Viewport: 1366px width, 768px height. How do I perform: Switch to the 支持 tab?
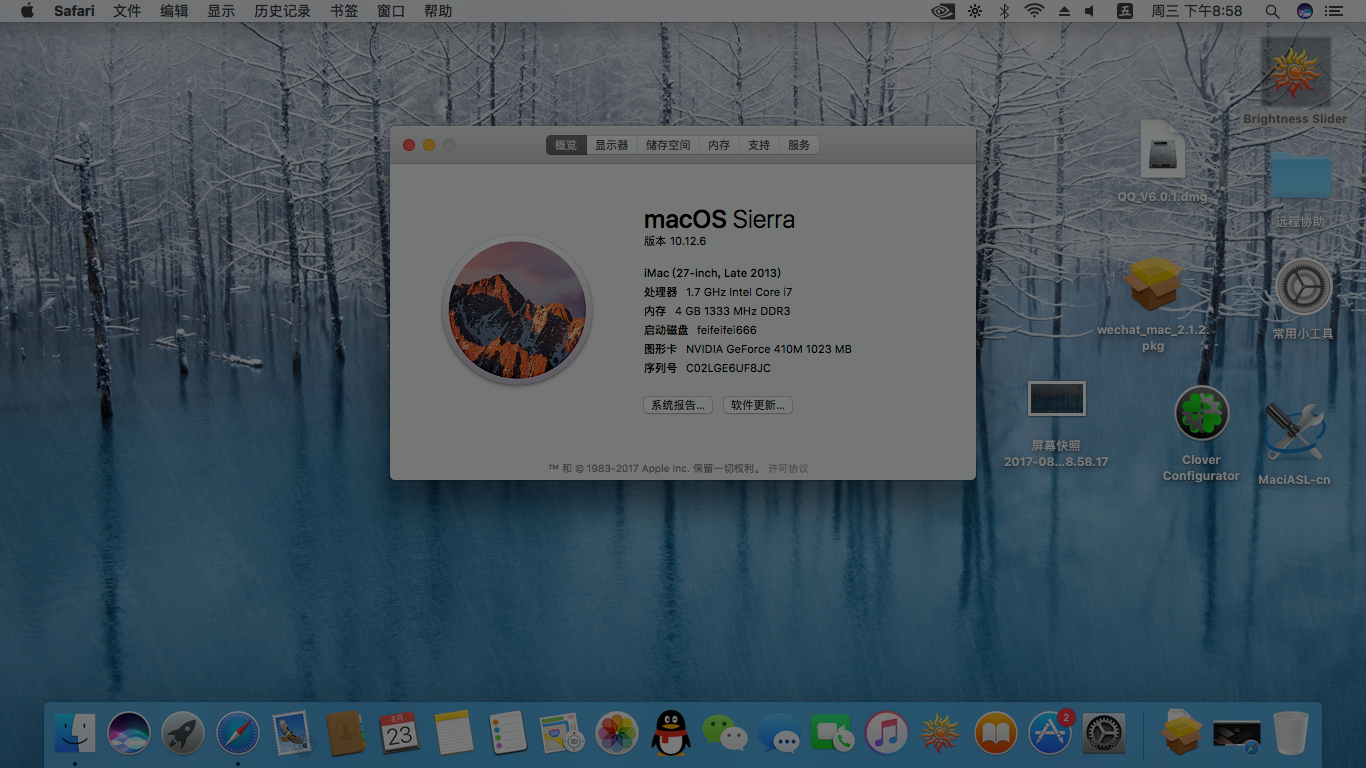[x=759, y=145]
